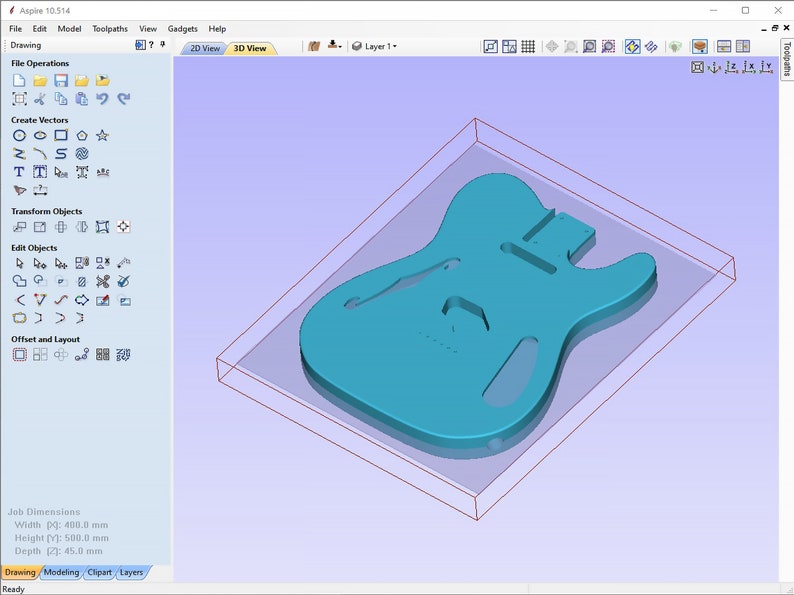Screen dimensions: 794x595
Task: Expand the Toolpaths side panel tab
Action: 786,59
